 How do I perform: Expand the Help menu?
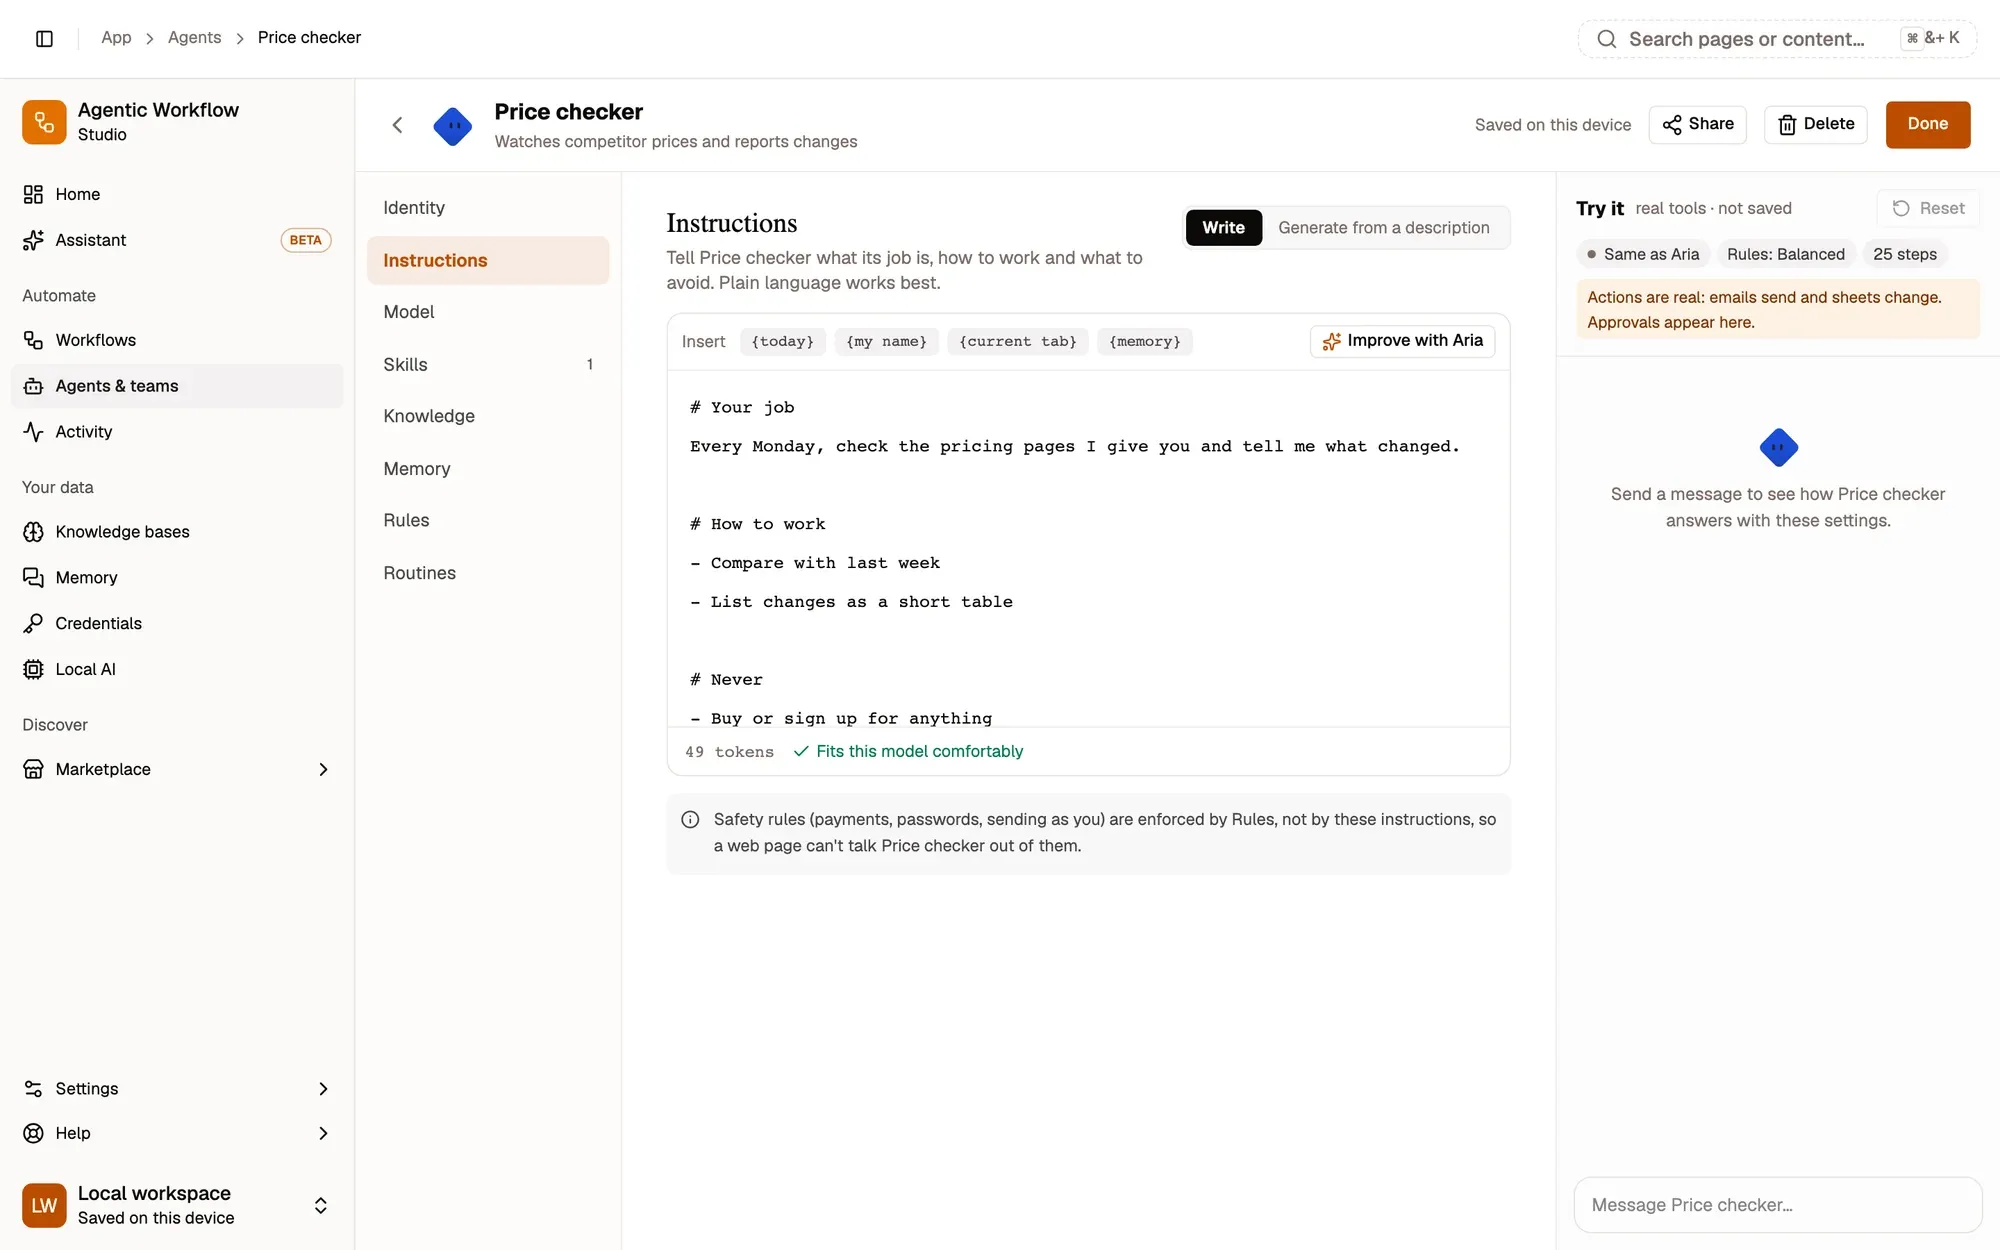[177, 1133]
